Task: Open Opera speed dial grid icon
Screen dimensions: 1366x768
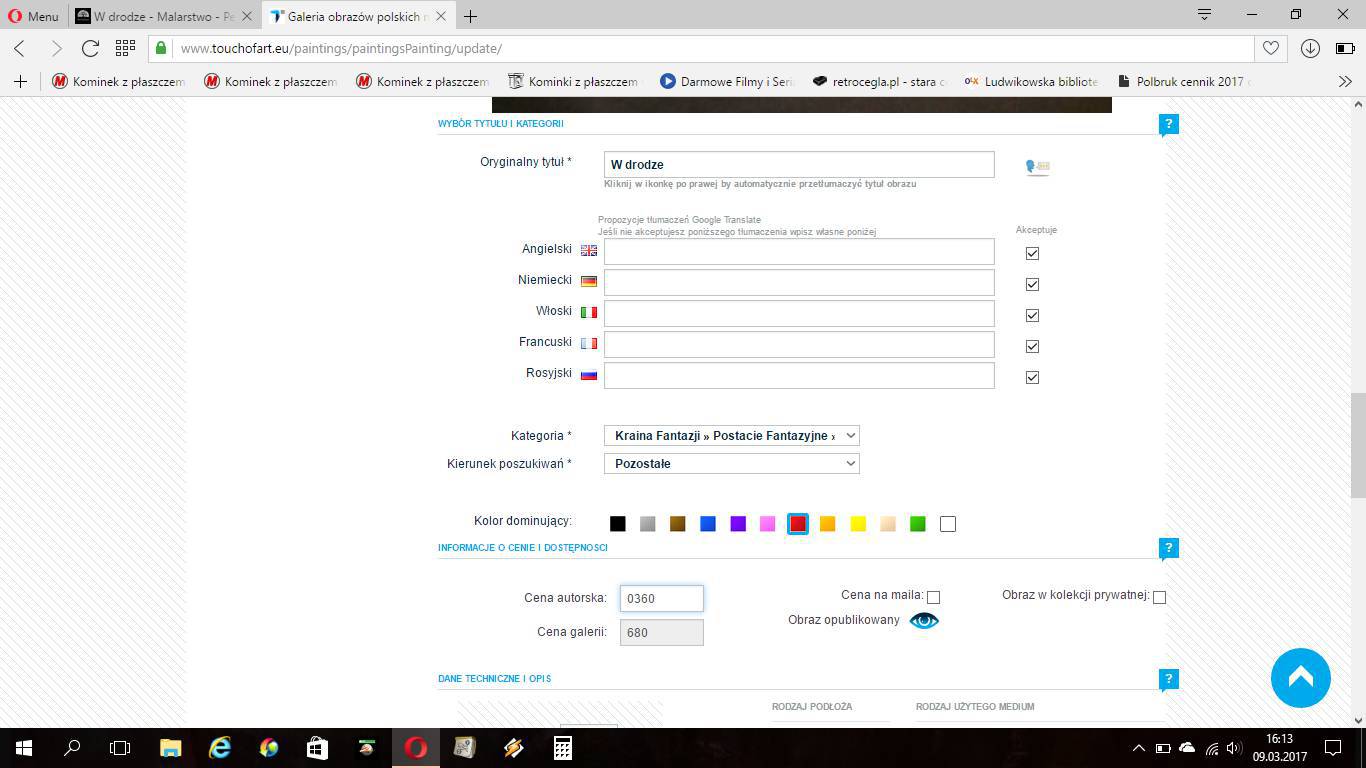Action: pos(125,48)
